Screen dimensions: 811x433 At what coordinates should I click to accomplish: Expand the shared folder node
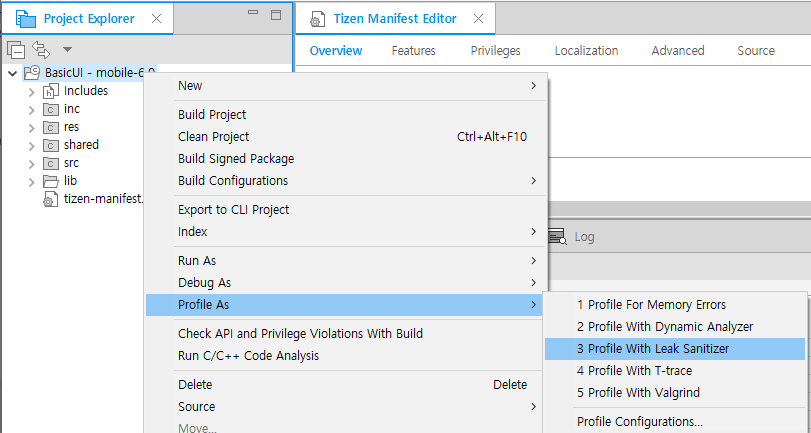(x=32, y=145)
